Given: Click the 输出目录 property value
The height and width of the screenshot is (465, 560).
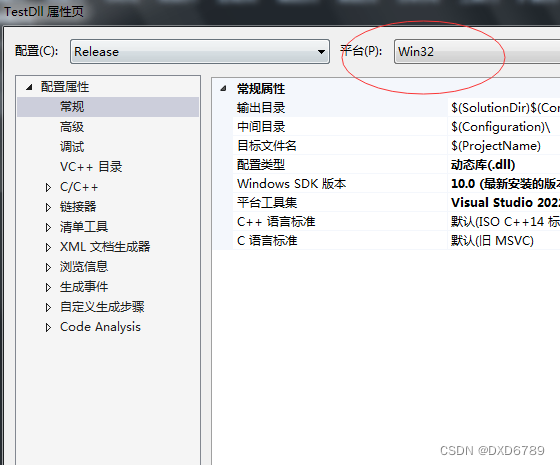Looking at the screenshot, I should (504, 108).
